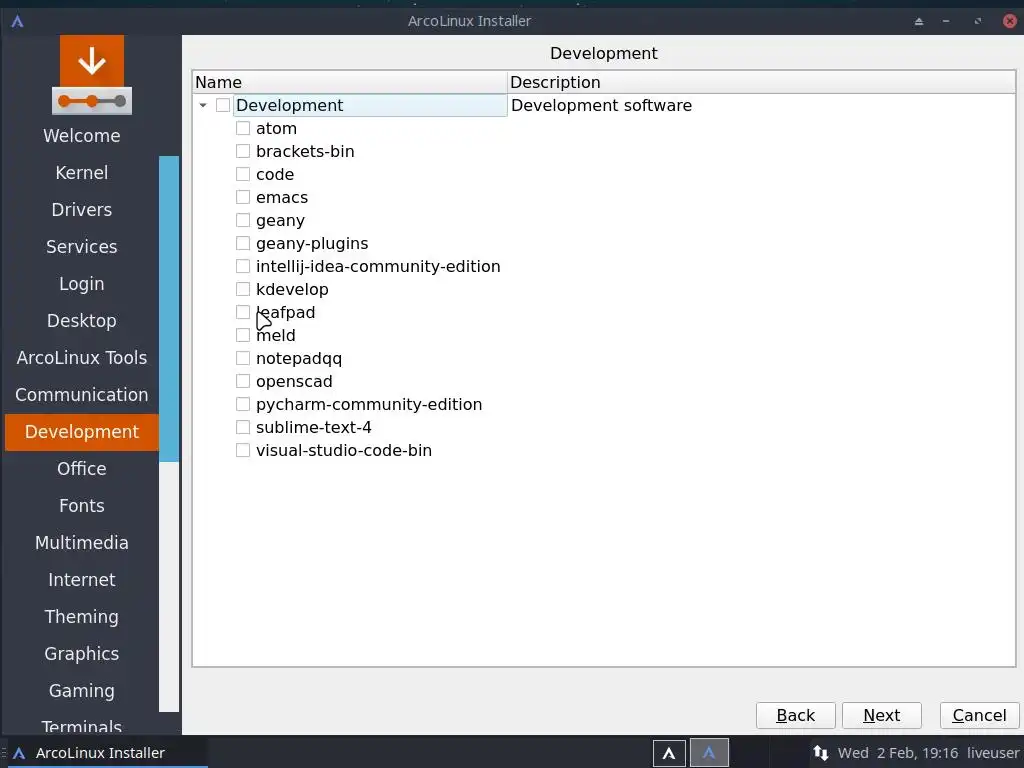Select the Desktop step
The image size is (1024, 768).
(82, 321)
